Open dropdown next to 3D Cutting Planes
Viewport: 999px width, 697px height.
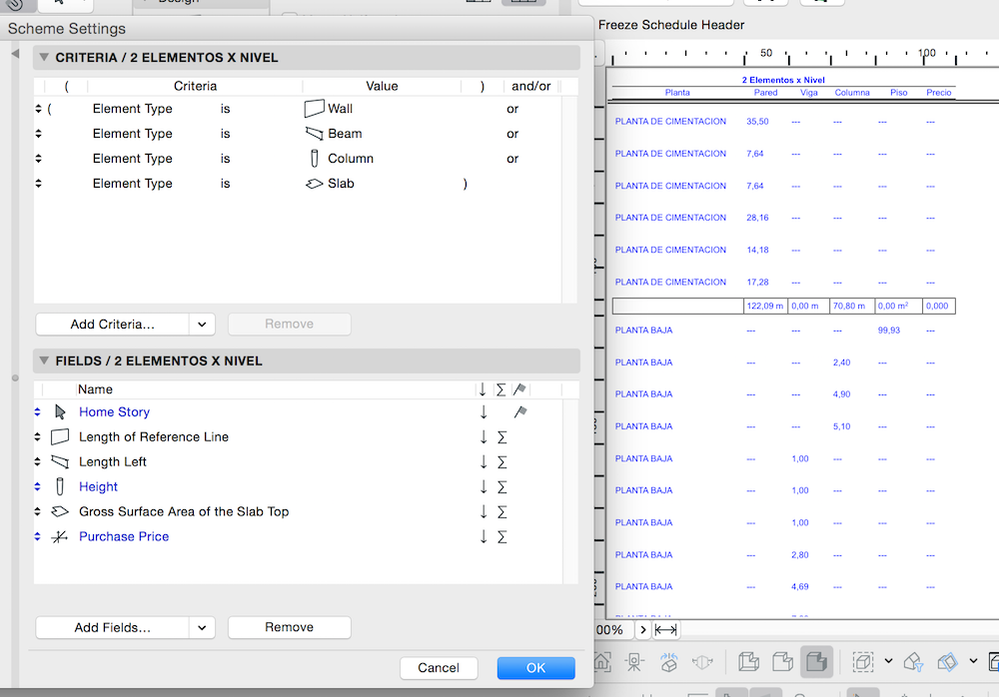pyautogui.click(x=974, y=661)
